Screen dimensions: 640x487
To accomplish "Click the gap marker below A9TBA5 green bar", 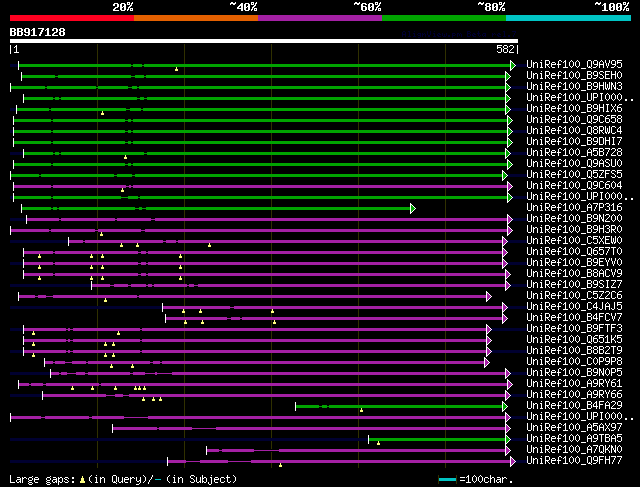I will pyautogui.click(x=378, y=443).
